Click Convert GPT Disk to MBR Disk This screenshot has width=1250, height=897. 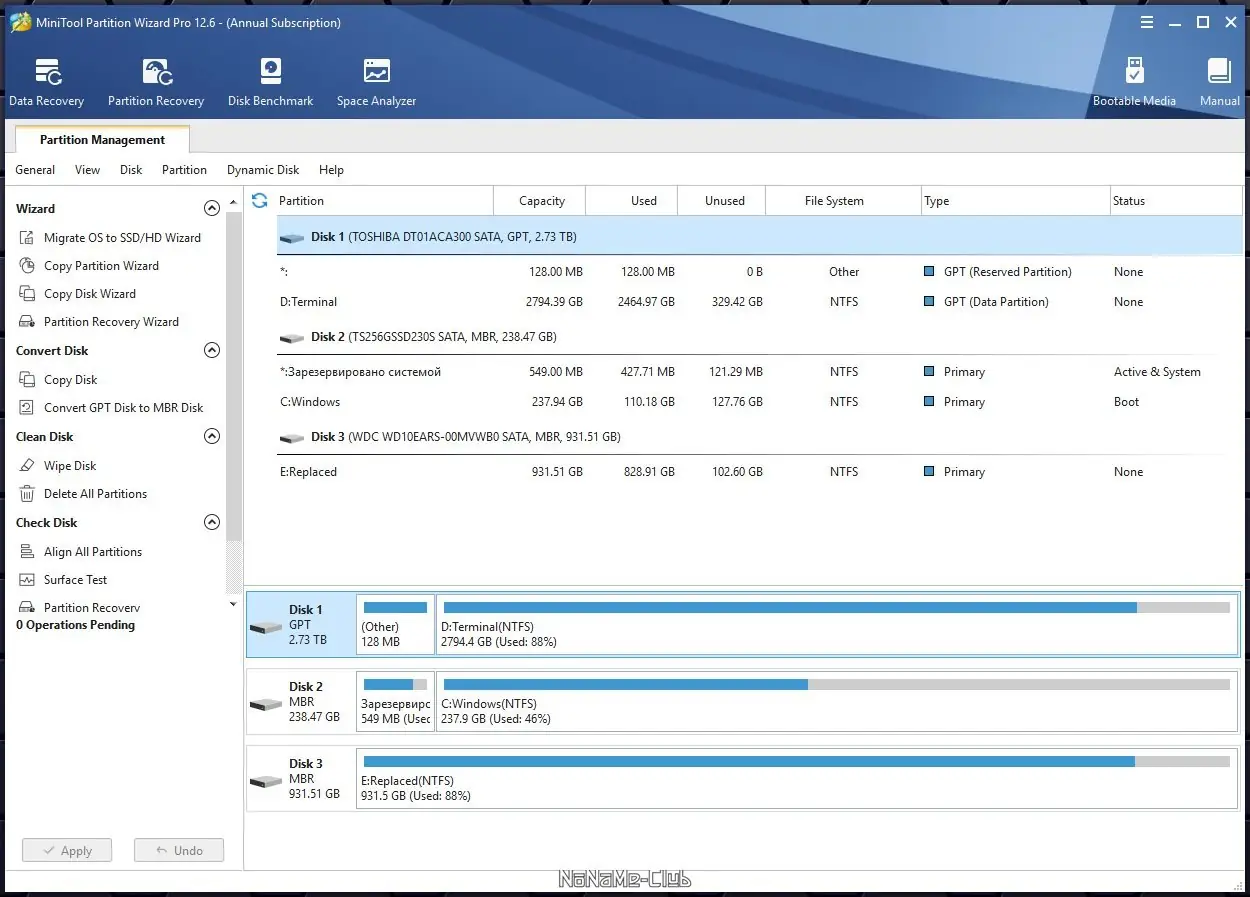(123, 408)
